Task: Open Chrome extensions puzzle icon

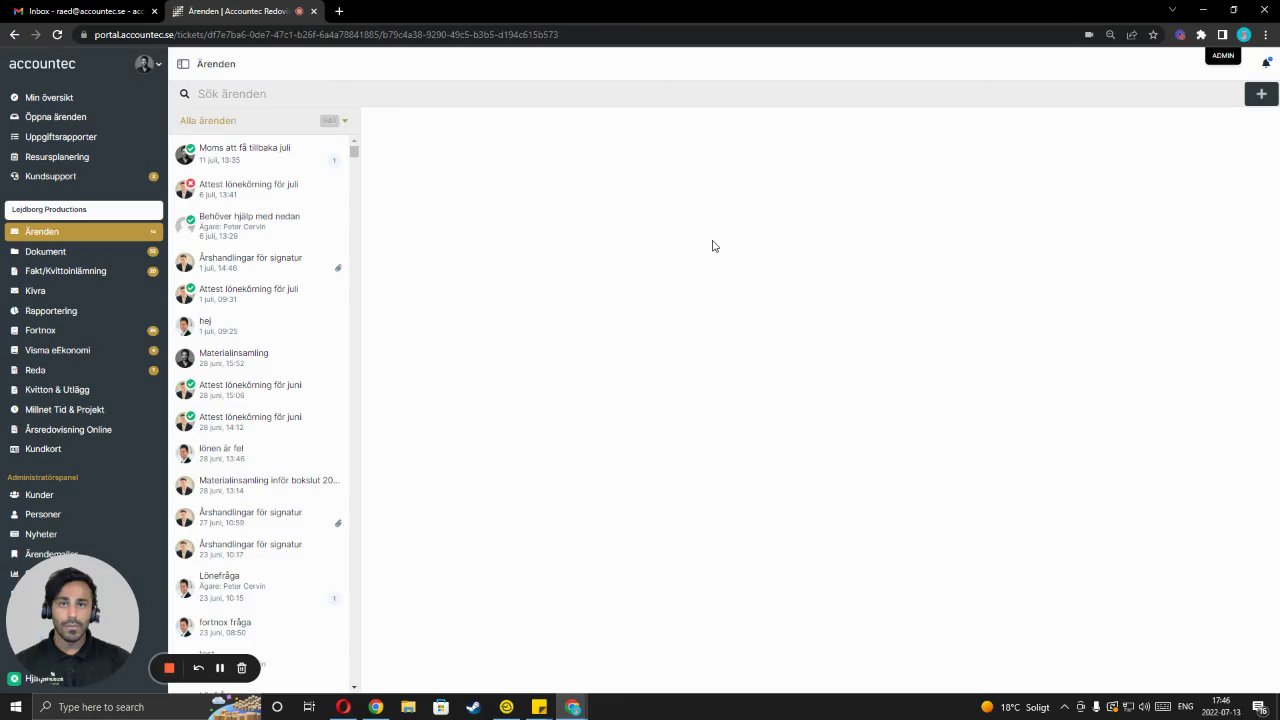Action: pos(1201,35)
